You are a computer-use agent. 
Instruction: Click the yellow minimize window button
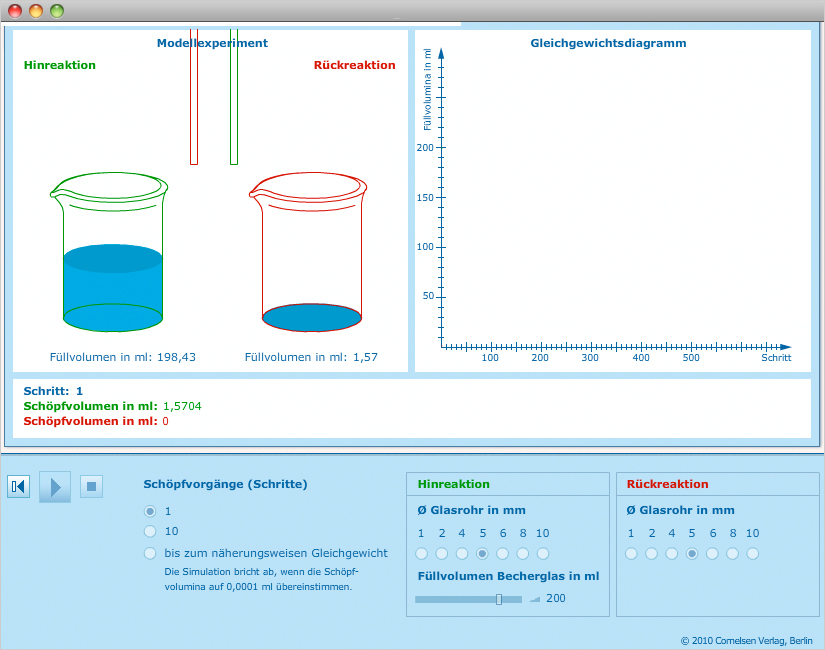click(x=36, y=11)
